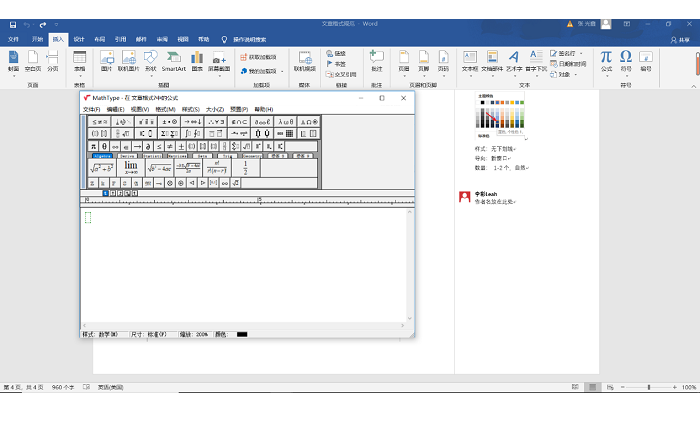Switch to the Design (设计) ribbon tab

[79, 39]
